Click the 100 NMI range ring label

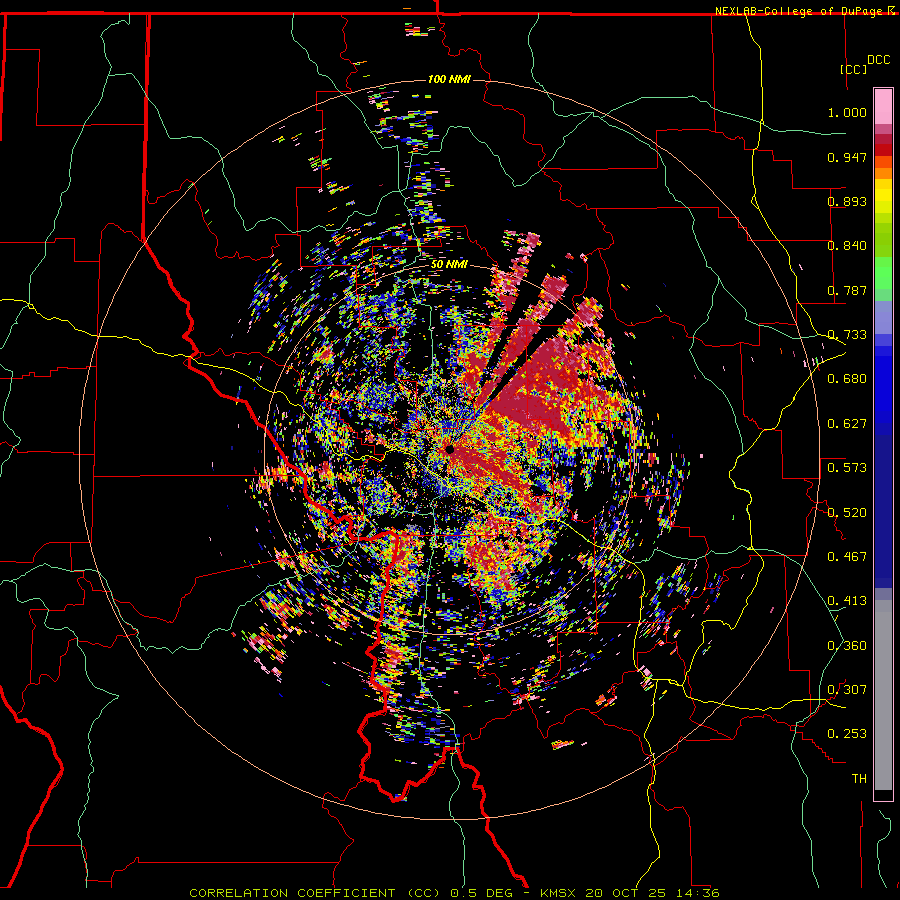(x=449, y=79)
